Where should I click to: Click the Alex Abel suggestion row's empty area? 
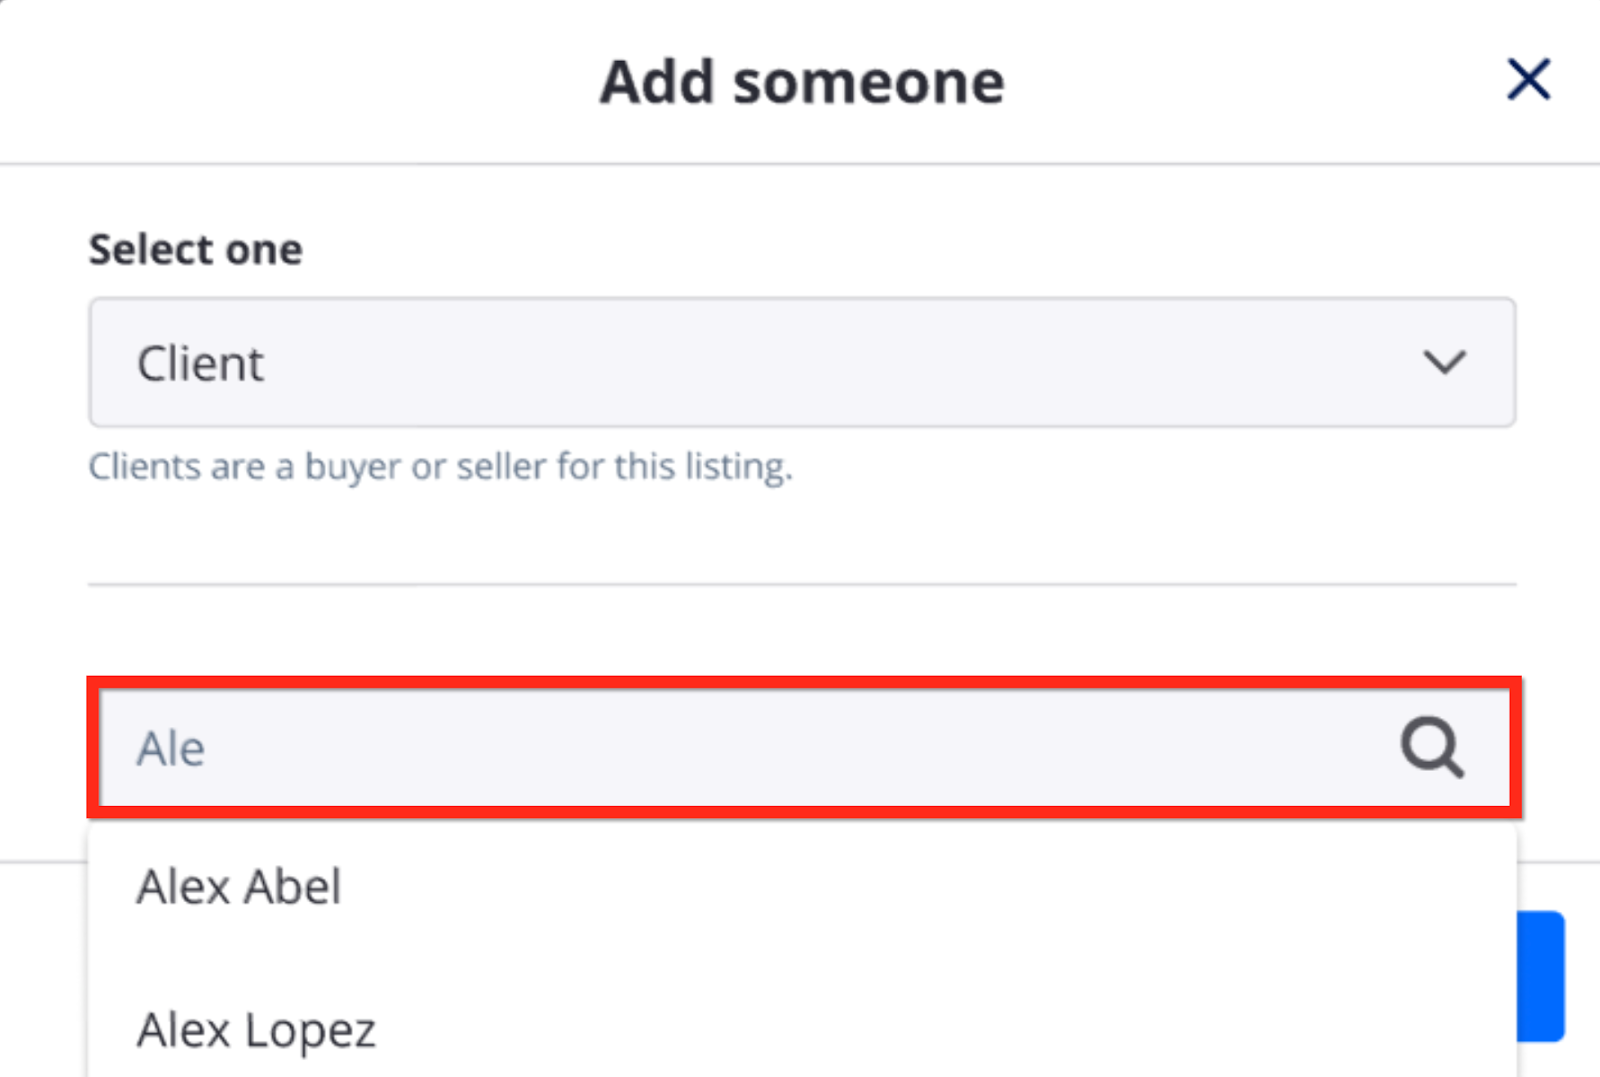900,886
